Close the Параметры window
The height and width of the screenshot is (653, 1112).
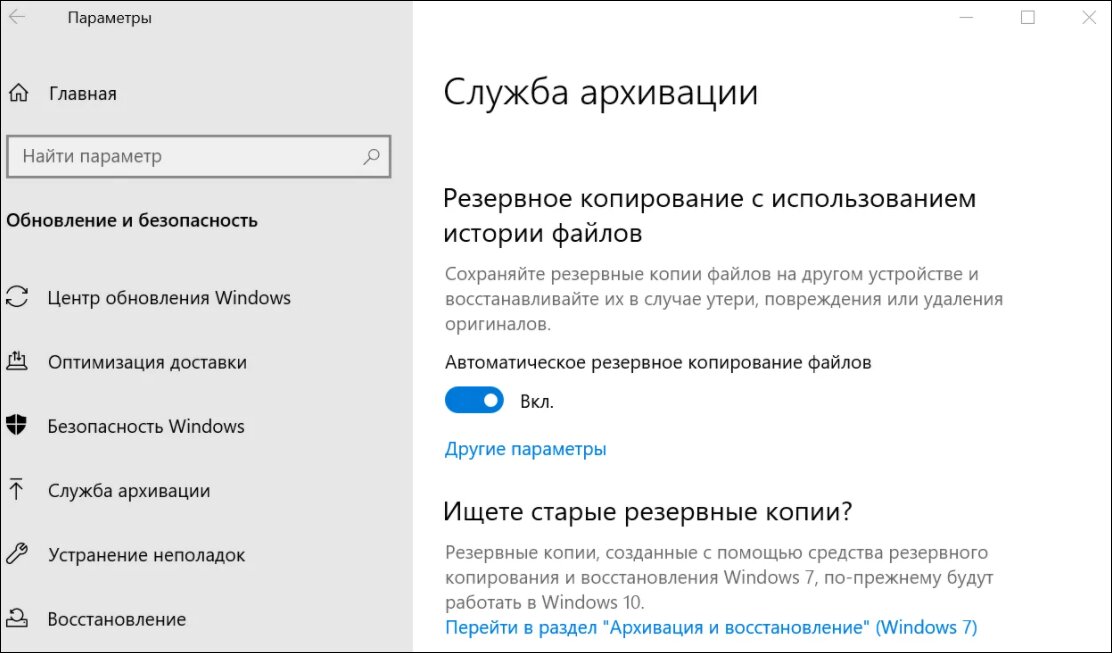1089,17
